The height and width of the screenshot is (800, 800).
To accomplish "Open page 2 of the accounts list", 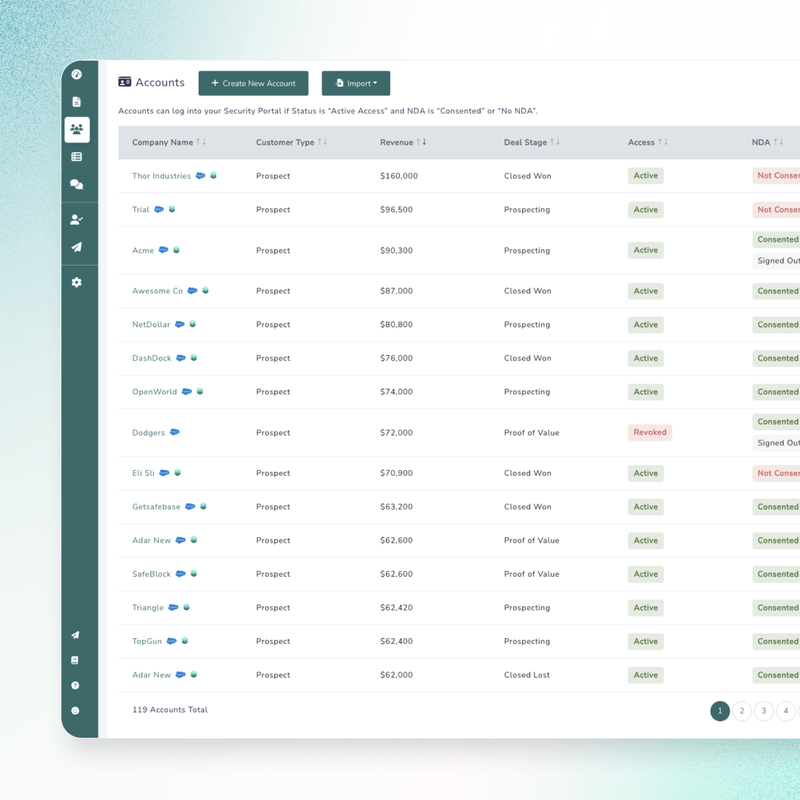I will point(742,710).
